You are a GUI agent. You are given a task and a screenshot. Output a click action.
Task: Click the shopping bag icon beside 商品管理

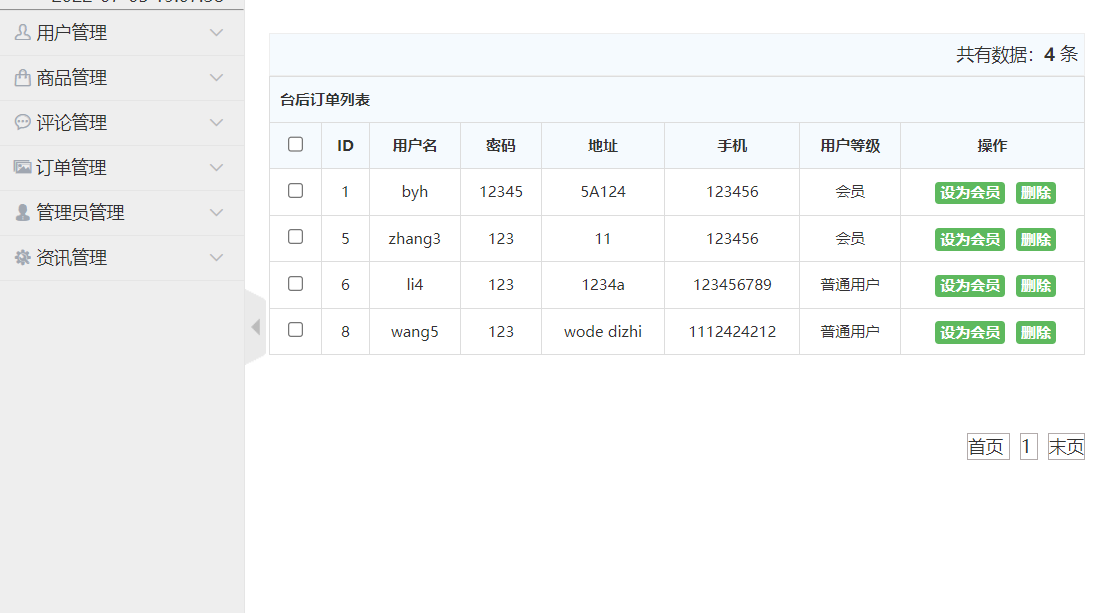22,77
